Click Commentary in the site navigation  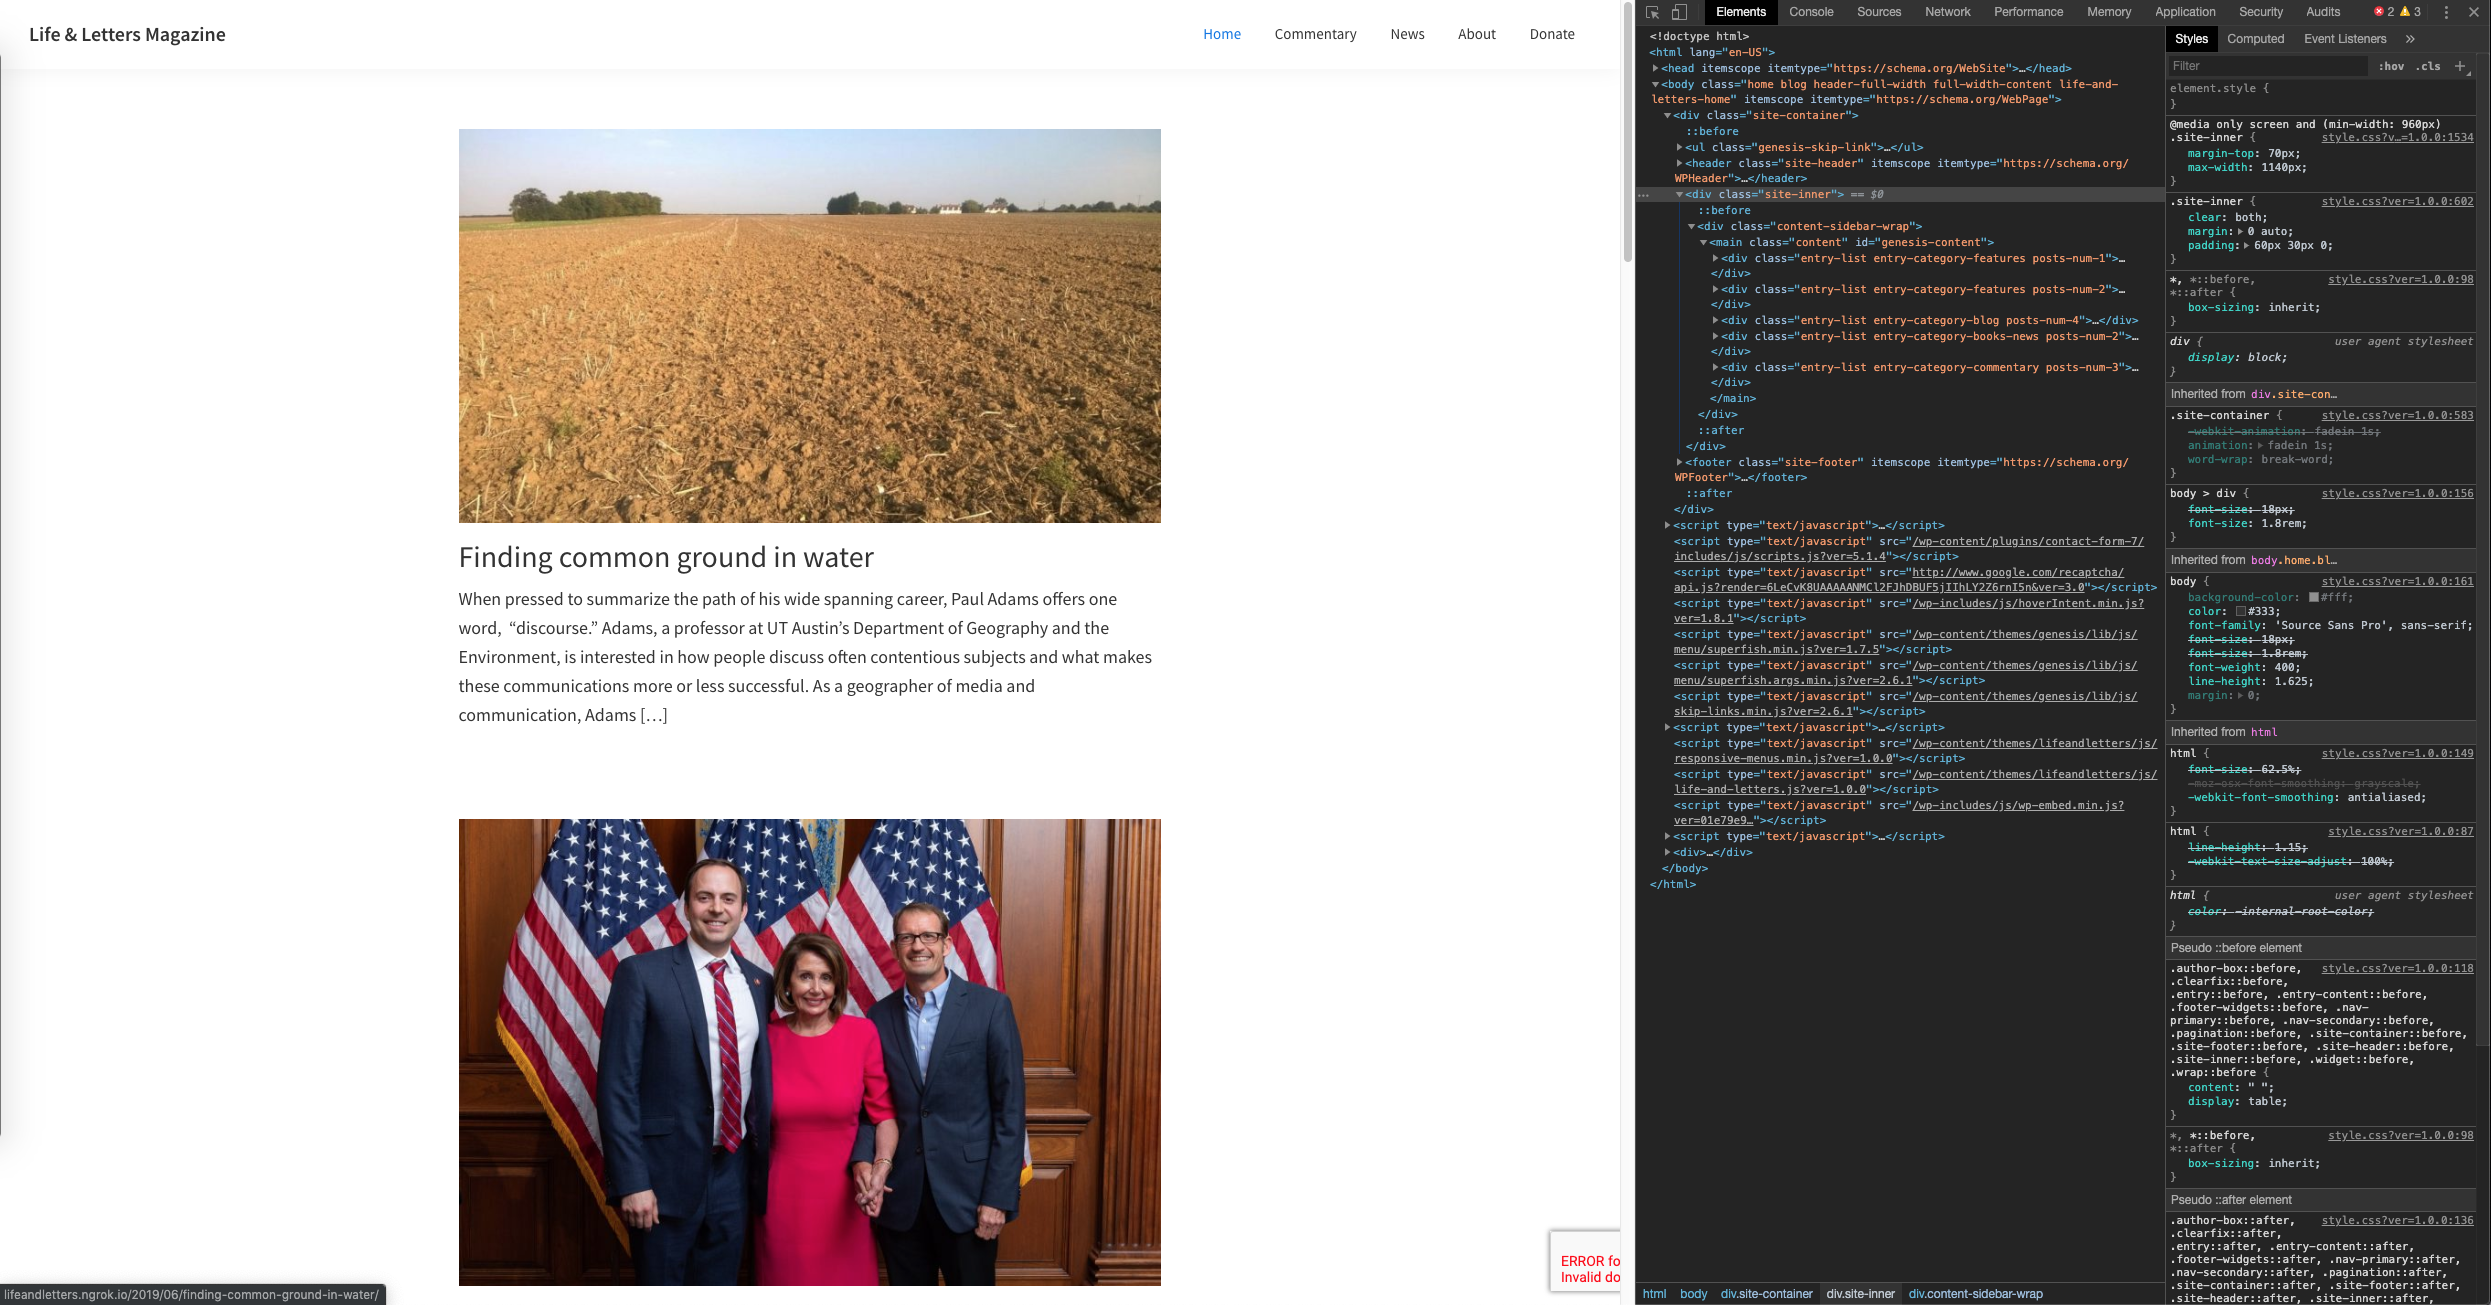(x=1315, y=34)
